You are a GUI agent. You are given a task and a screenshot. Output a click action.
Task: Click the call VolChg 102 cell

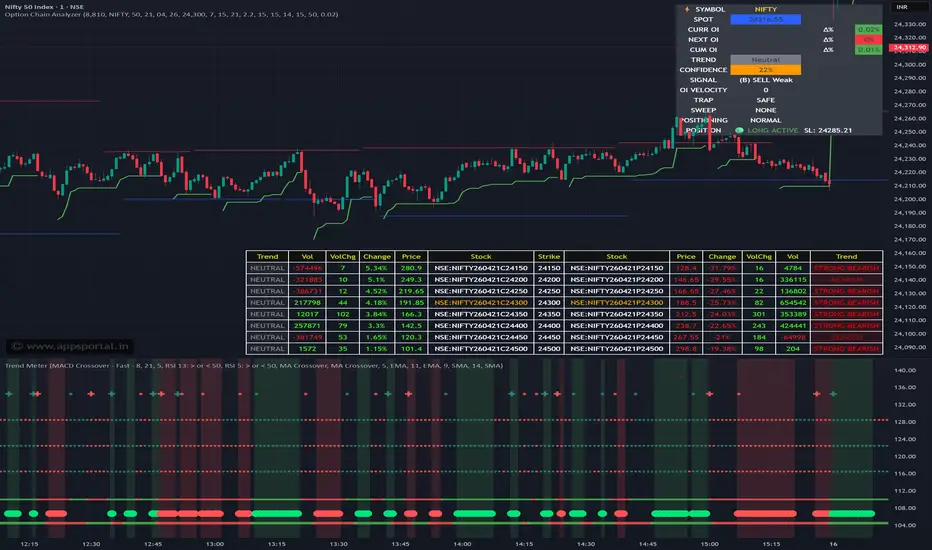(x=342, y=314)
